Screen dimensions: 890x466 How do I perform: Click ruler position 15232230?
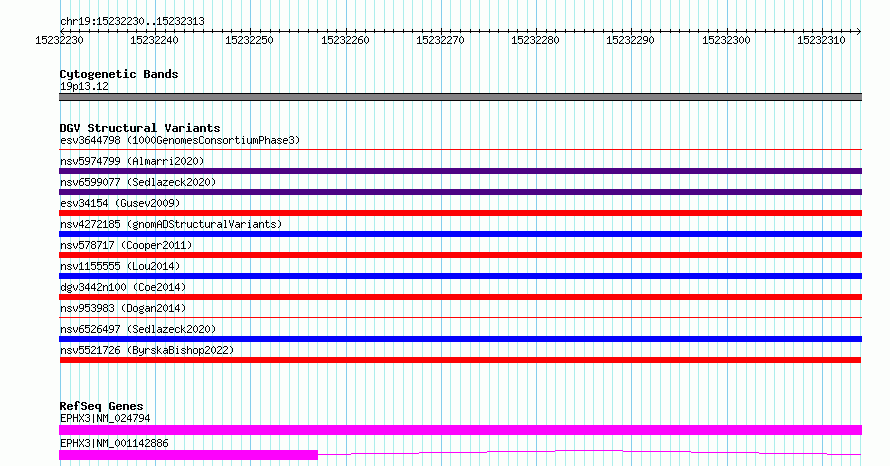click(59, 40)
